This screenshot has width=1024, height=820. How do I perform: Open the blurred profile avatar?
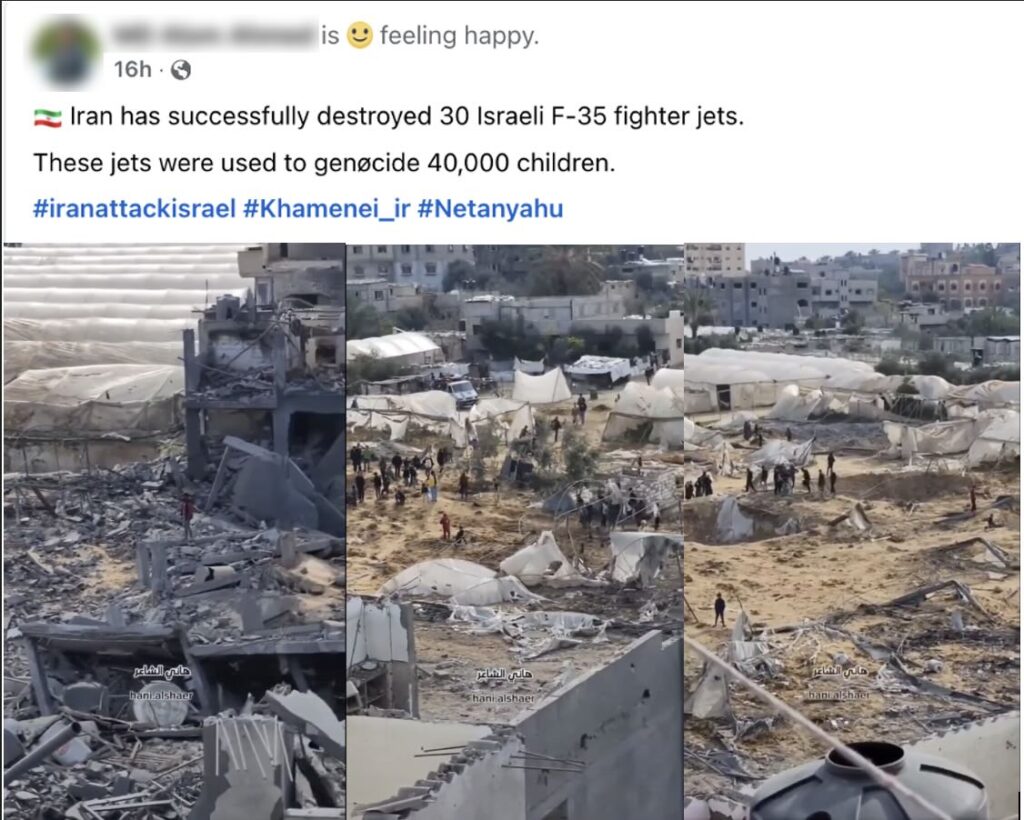click(x=66, y=52)
